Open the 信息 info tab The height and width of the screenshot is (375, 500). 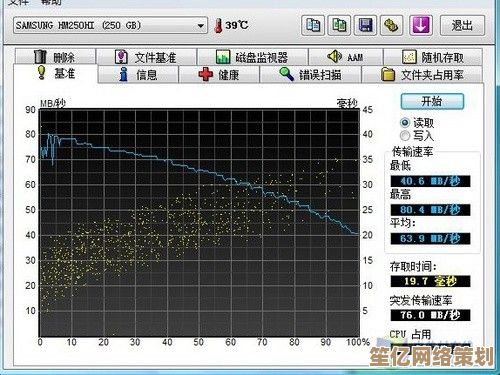pyautogui.click(x=139, y=75)
